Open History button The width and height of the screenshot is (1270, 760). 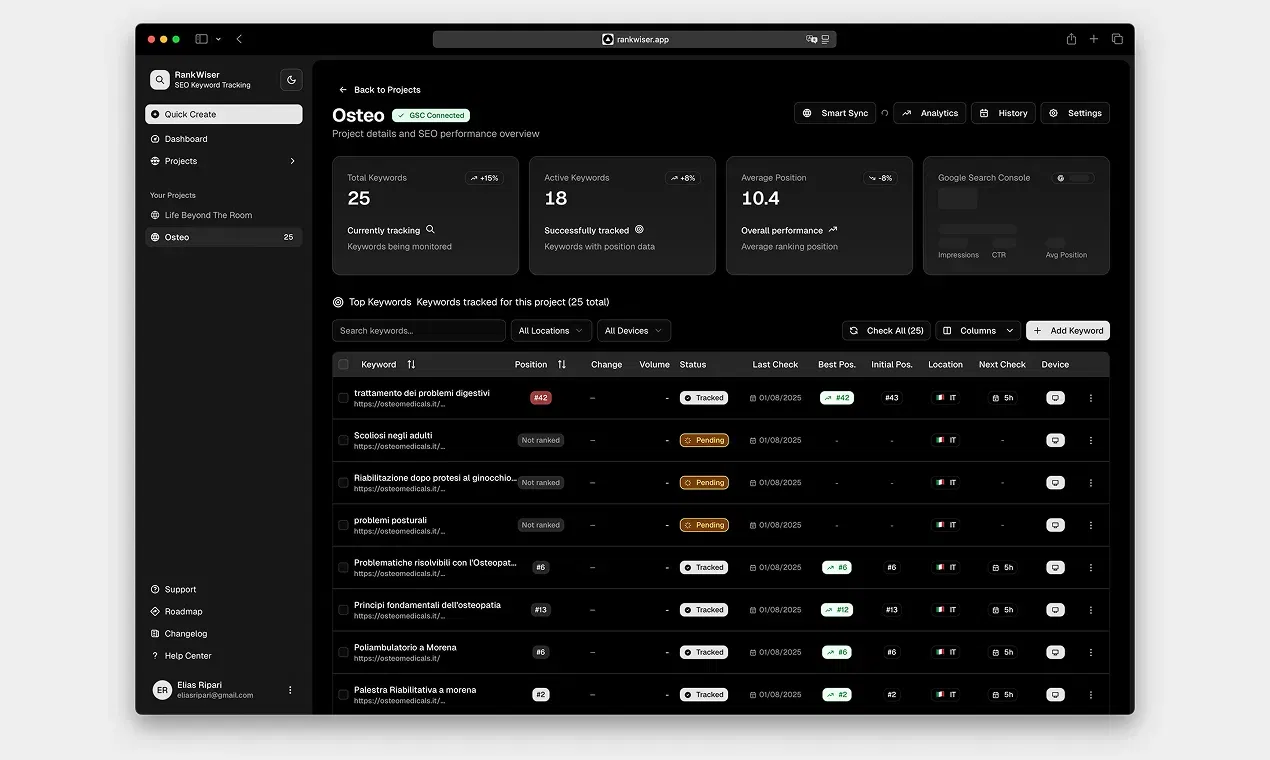pos(1003,113)
